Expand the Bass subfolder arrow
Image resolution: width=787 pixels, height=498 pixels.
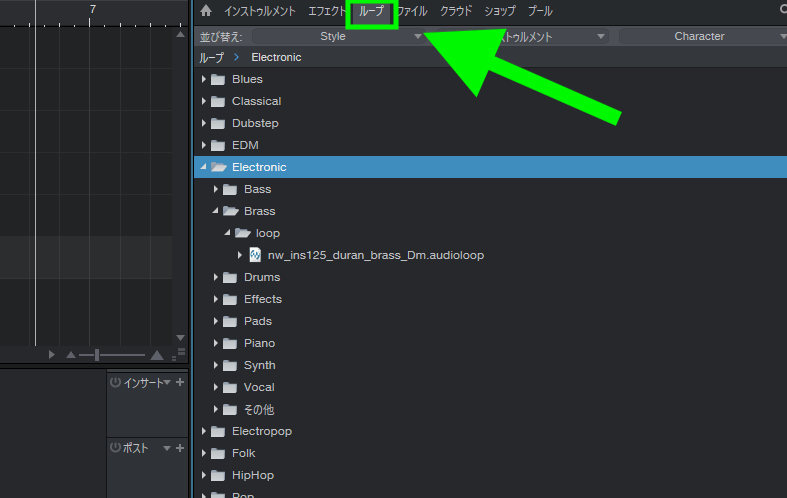coord(215,189)
